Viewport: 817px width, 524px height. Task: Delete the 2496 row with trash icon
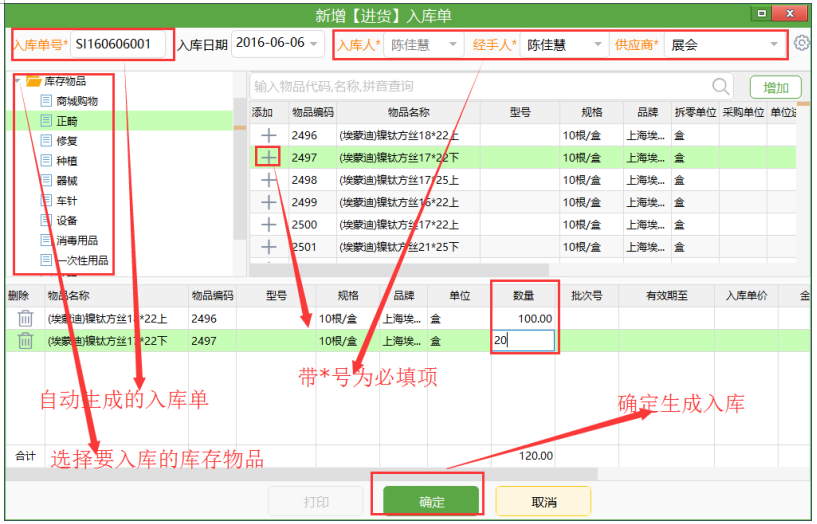[x=25, y=318]
